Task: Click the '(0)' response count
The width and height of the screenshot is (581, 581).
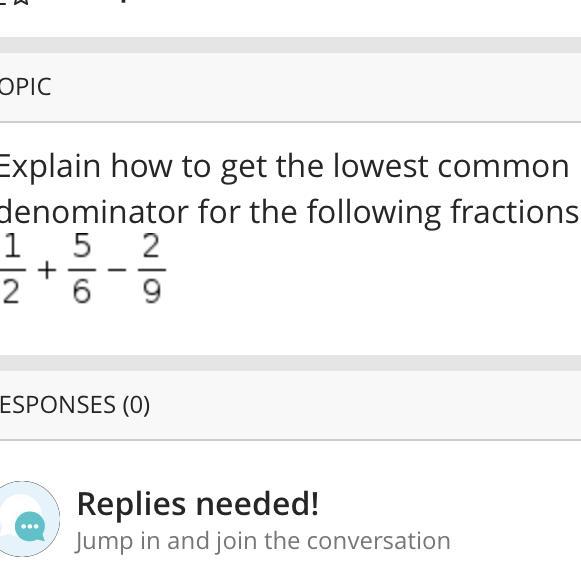Action: (136, 405)
